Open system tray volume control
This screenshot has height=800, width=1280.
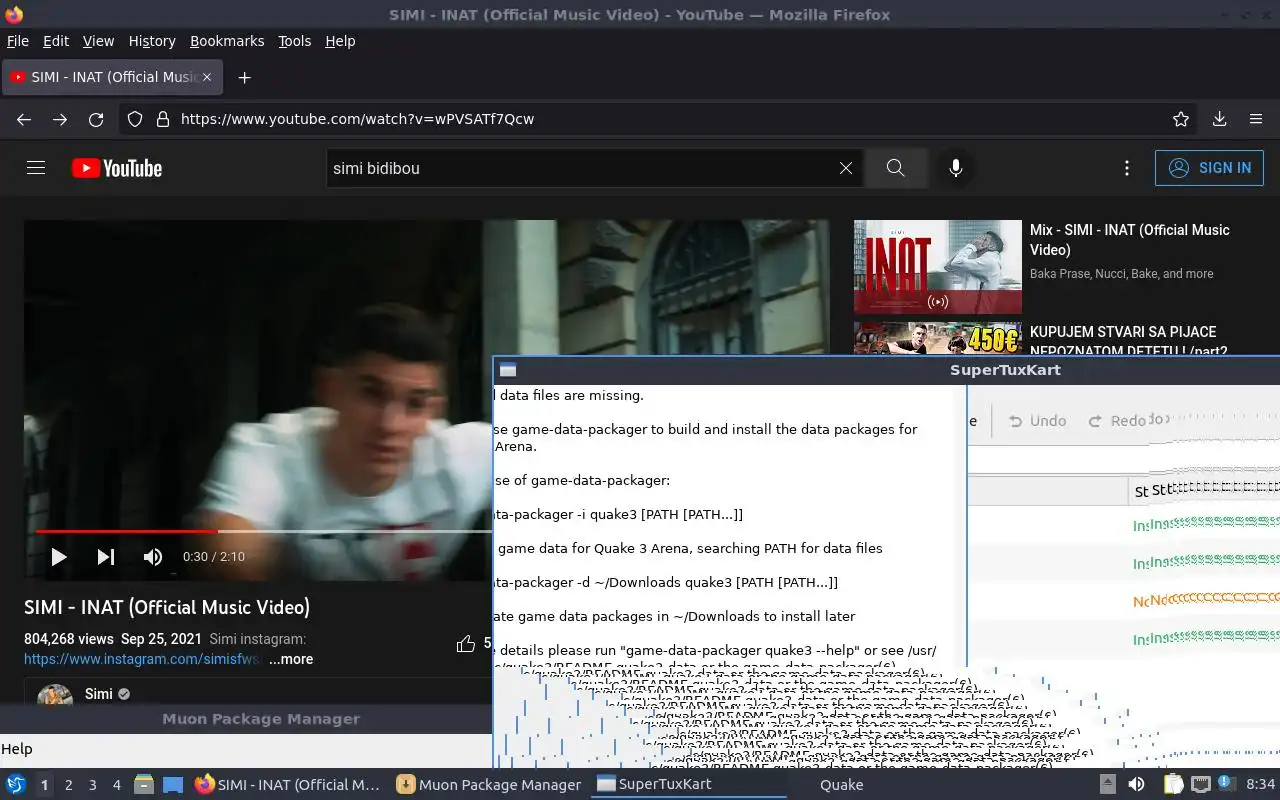pyautogui.click(x=1136, y=785)
